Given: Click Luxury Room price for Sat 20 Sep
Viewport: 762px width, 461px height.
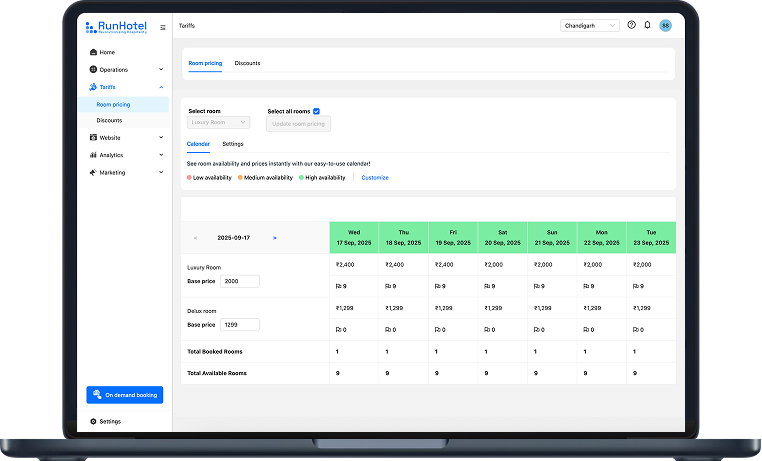Looking at the screenshot, I should pyautogui.click(x=494, y=265).
